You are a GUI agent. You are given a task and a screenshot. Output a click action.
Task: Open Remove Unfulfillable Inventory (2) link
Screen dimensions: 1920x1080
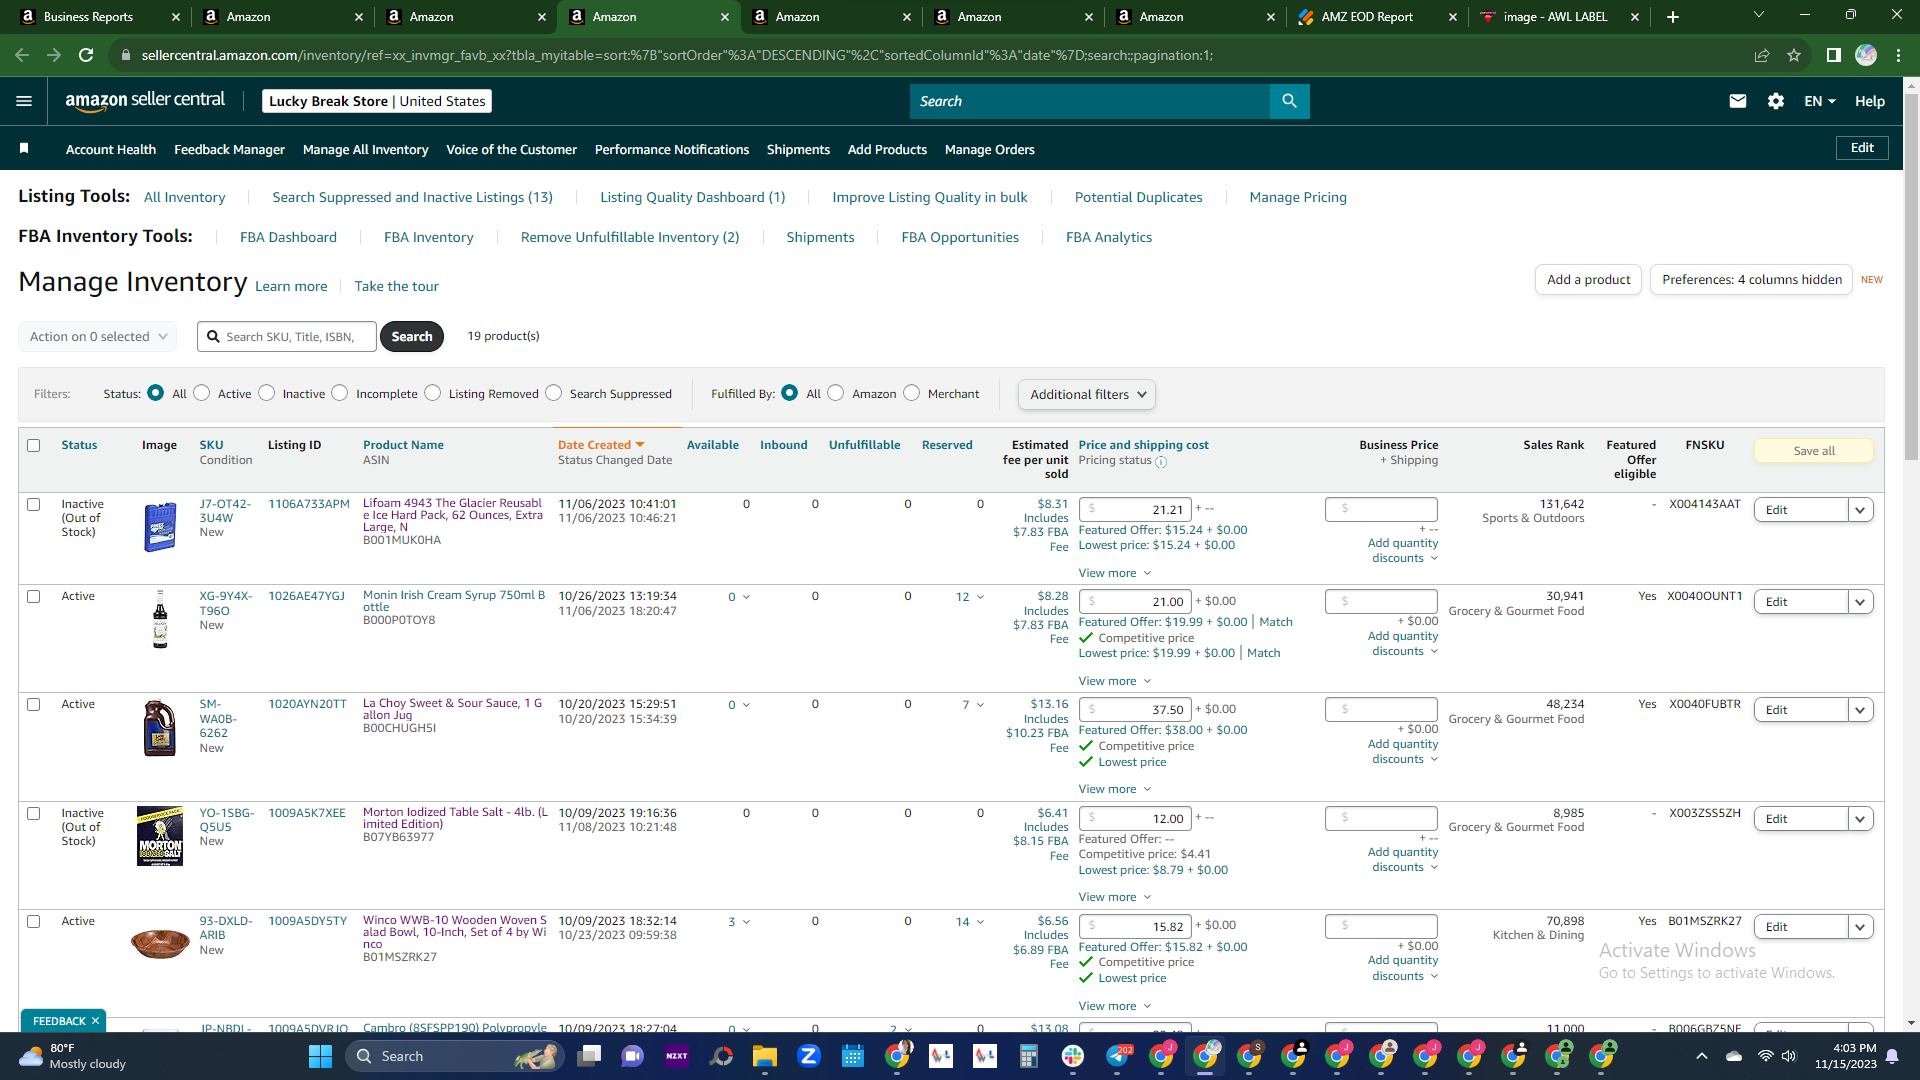(630, 237)
